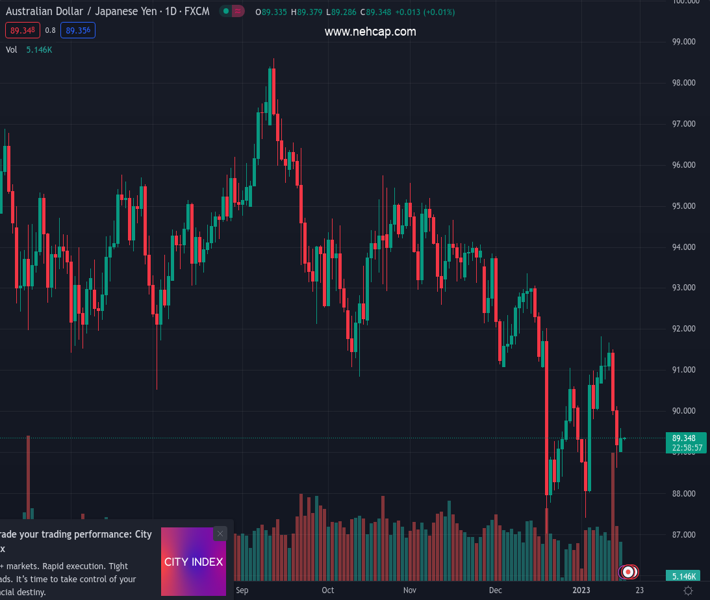
Task: Click the 98.000 level on price axis
Action: (x=684, y=83)
